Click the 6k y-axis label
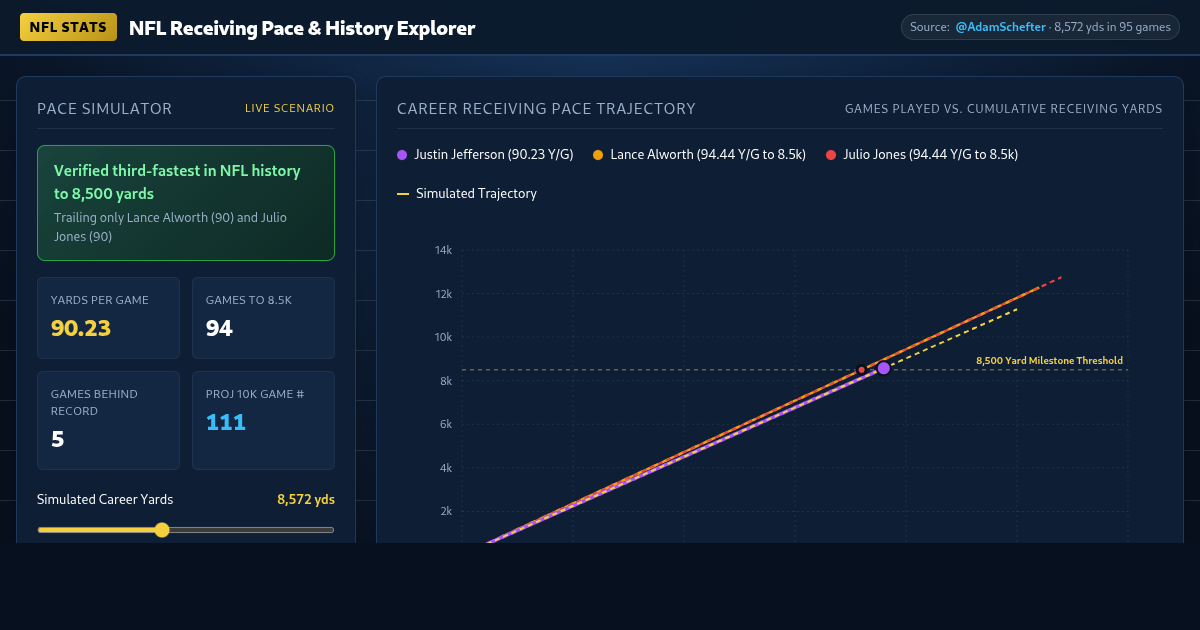This screenshot has width=1200, height=630. pyautogui.click(x=445, y=424)
